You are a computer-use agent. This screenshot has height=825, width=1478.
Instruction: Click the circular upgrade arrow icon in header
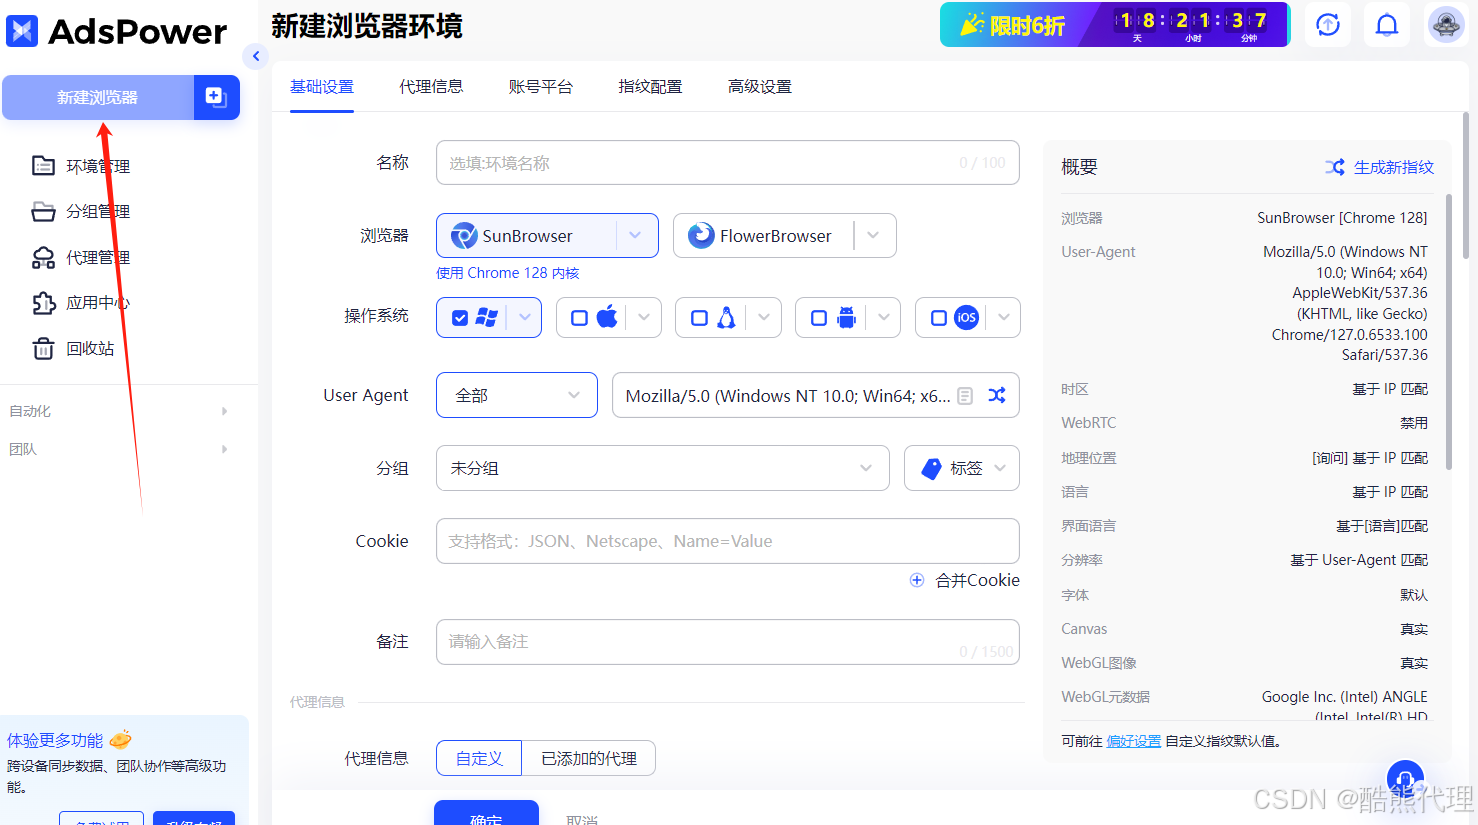pos(1328,25)
